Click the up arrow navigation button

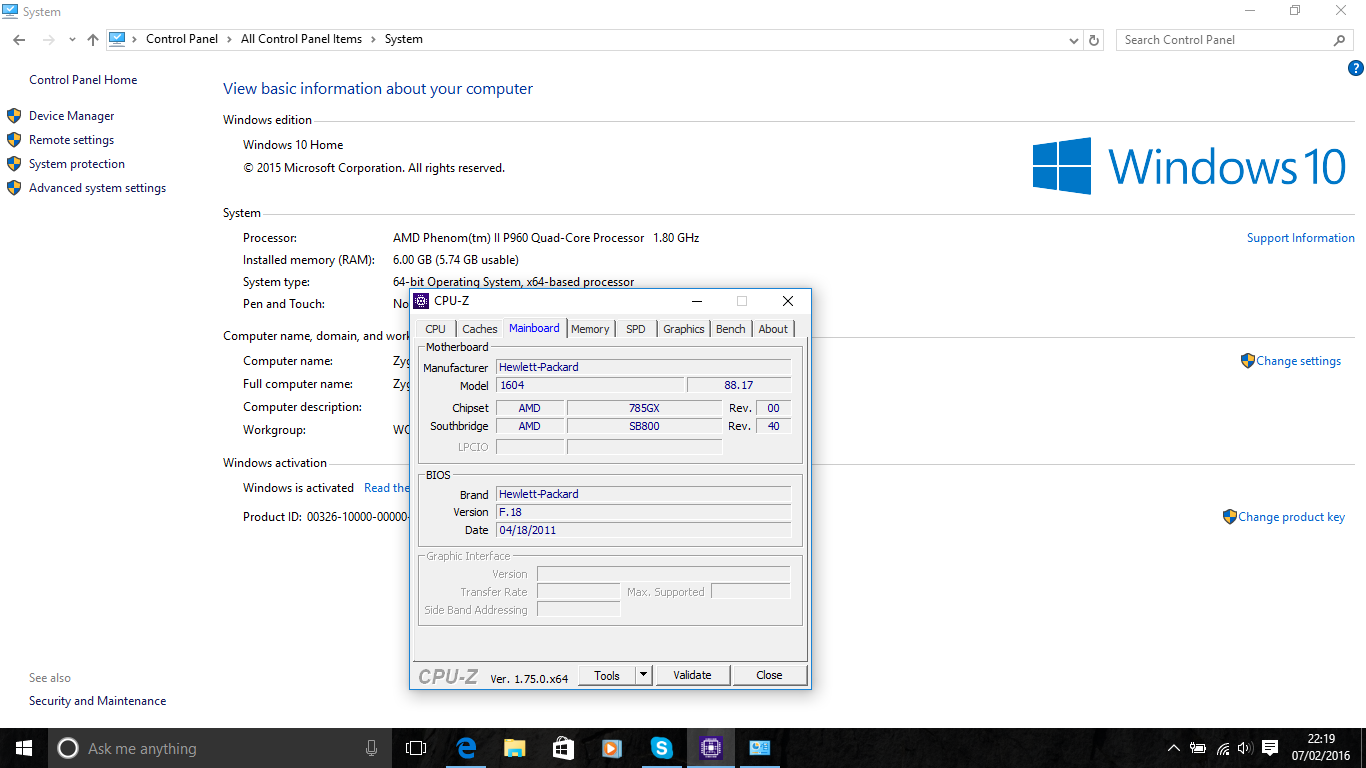[93, 40]
